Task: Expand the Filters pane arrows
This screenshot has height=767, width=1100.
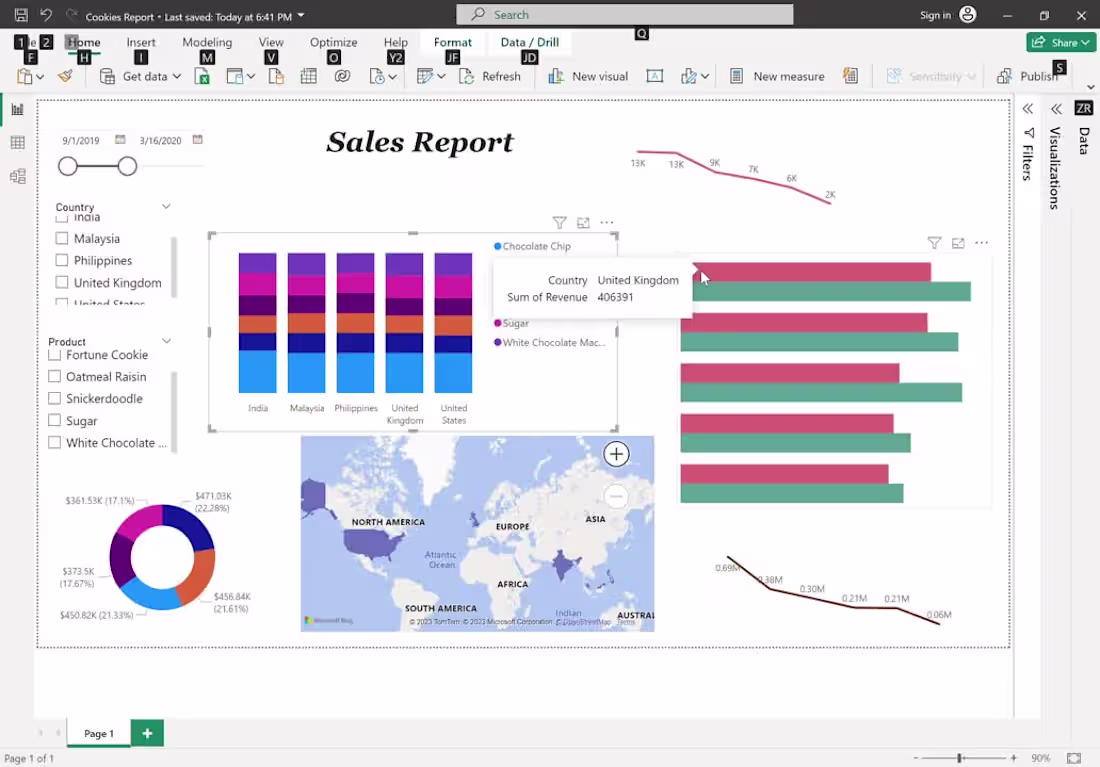Action: click(1028, 109)
